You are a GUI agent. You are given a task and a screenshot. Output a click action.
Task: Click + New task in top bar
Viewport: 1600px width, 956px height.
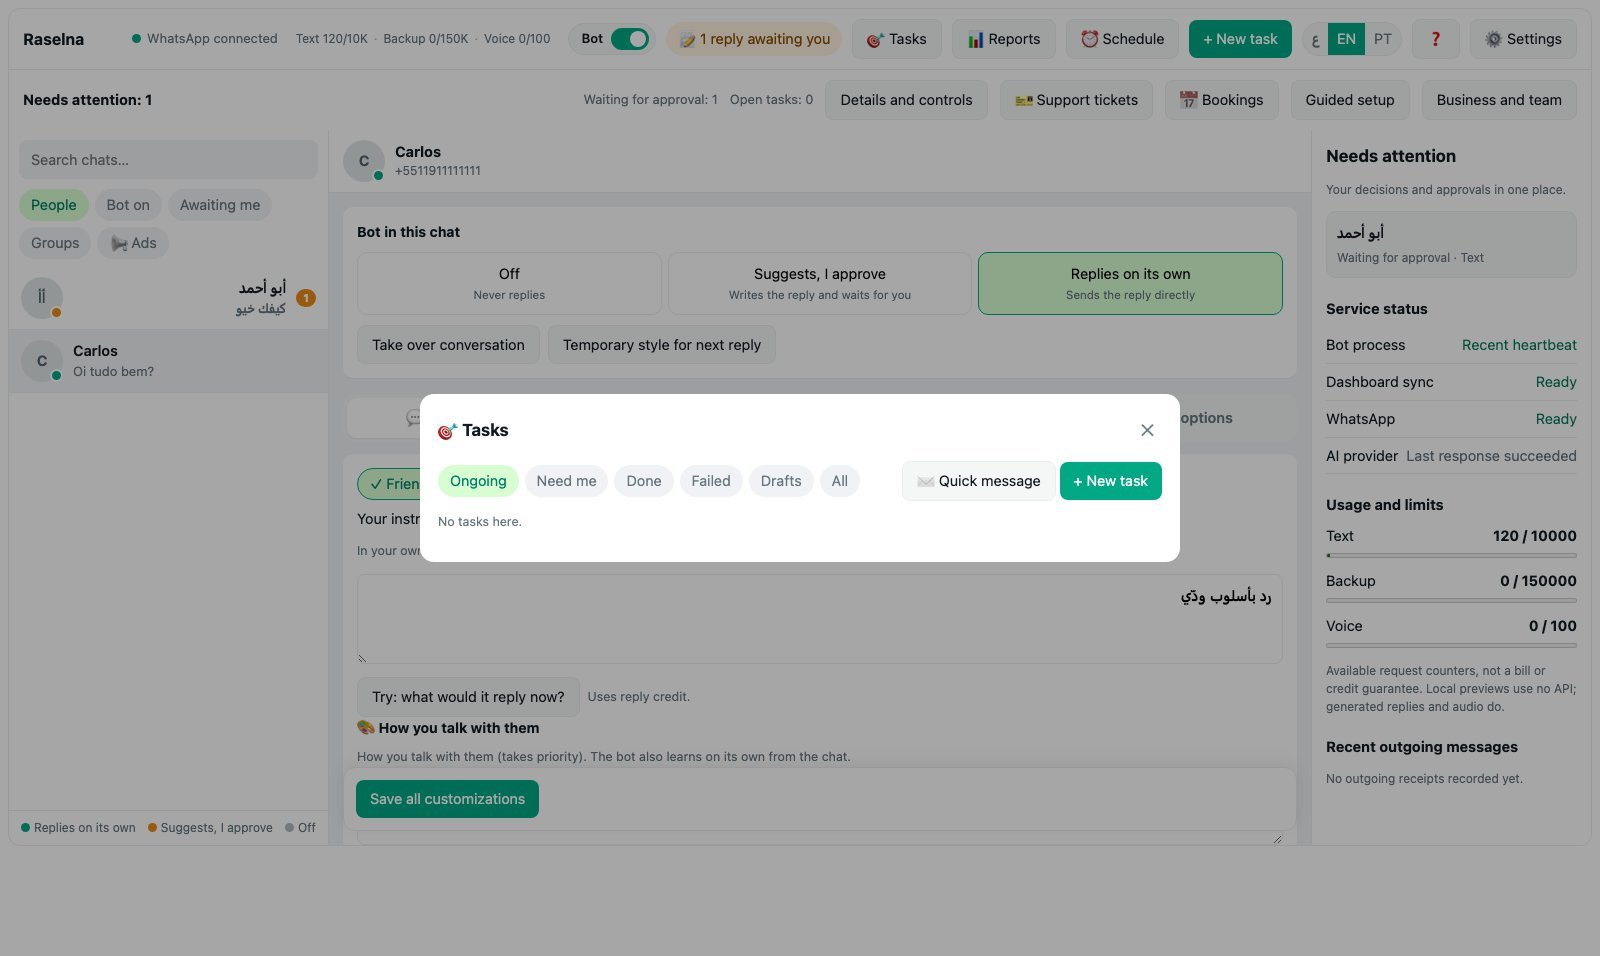click(x=1240, y=39)
